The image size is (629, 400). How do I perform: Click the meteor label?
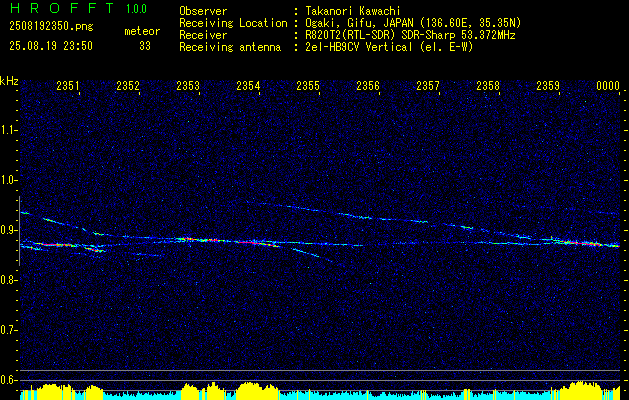(x=142, y=31)
